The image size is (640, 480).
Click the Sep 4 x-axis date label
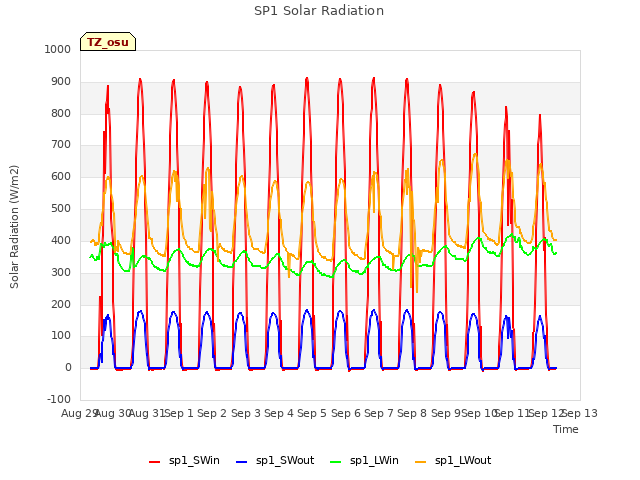279,413
